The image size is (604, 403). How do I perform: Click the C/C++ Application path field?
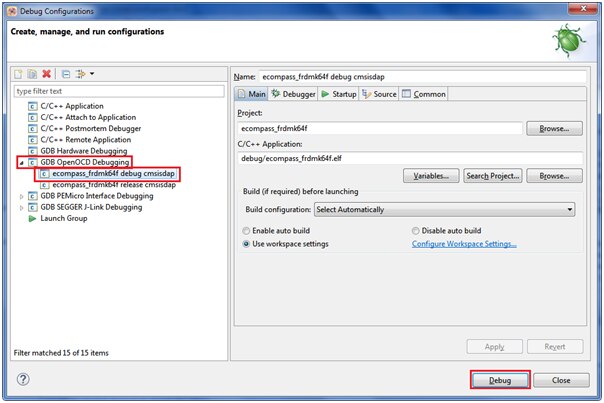point(410,158)
